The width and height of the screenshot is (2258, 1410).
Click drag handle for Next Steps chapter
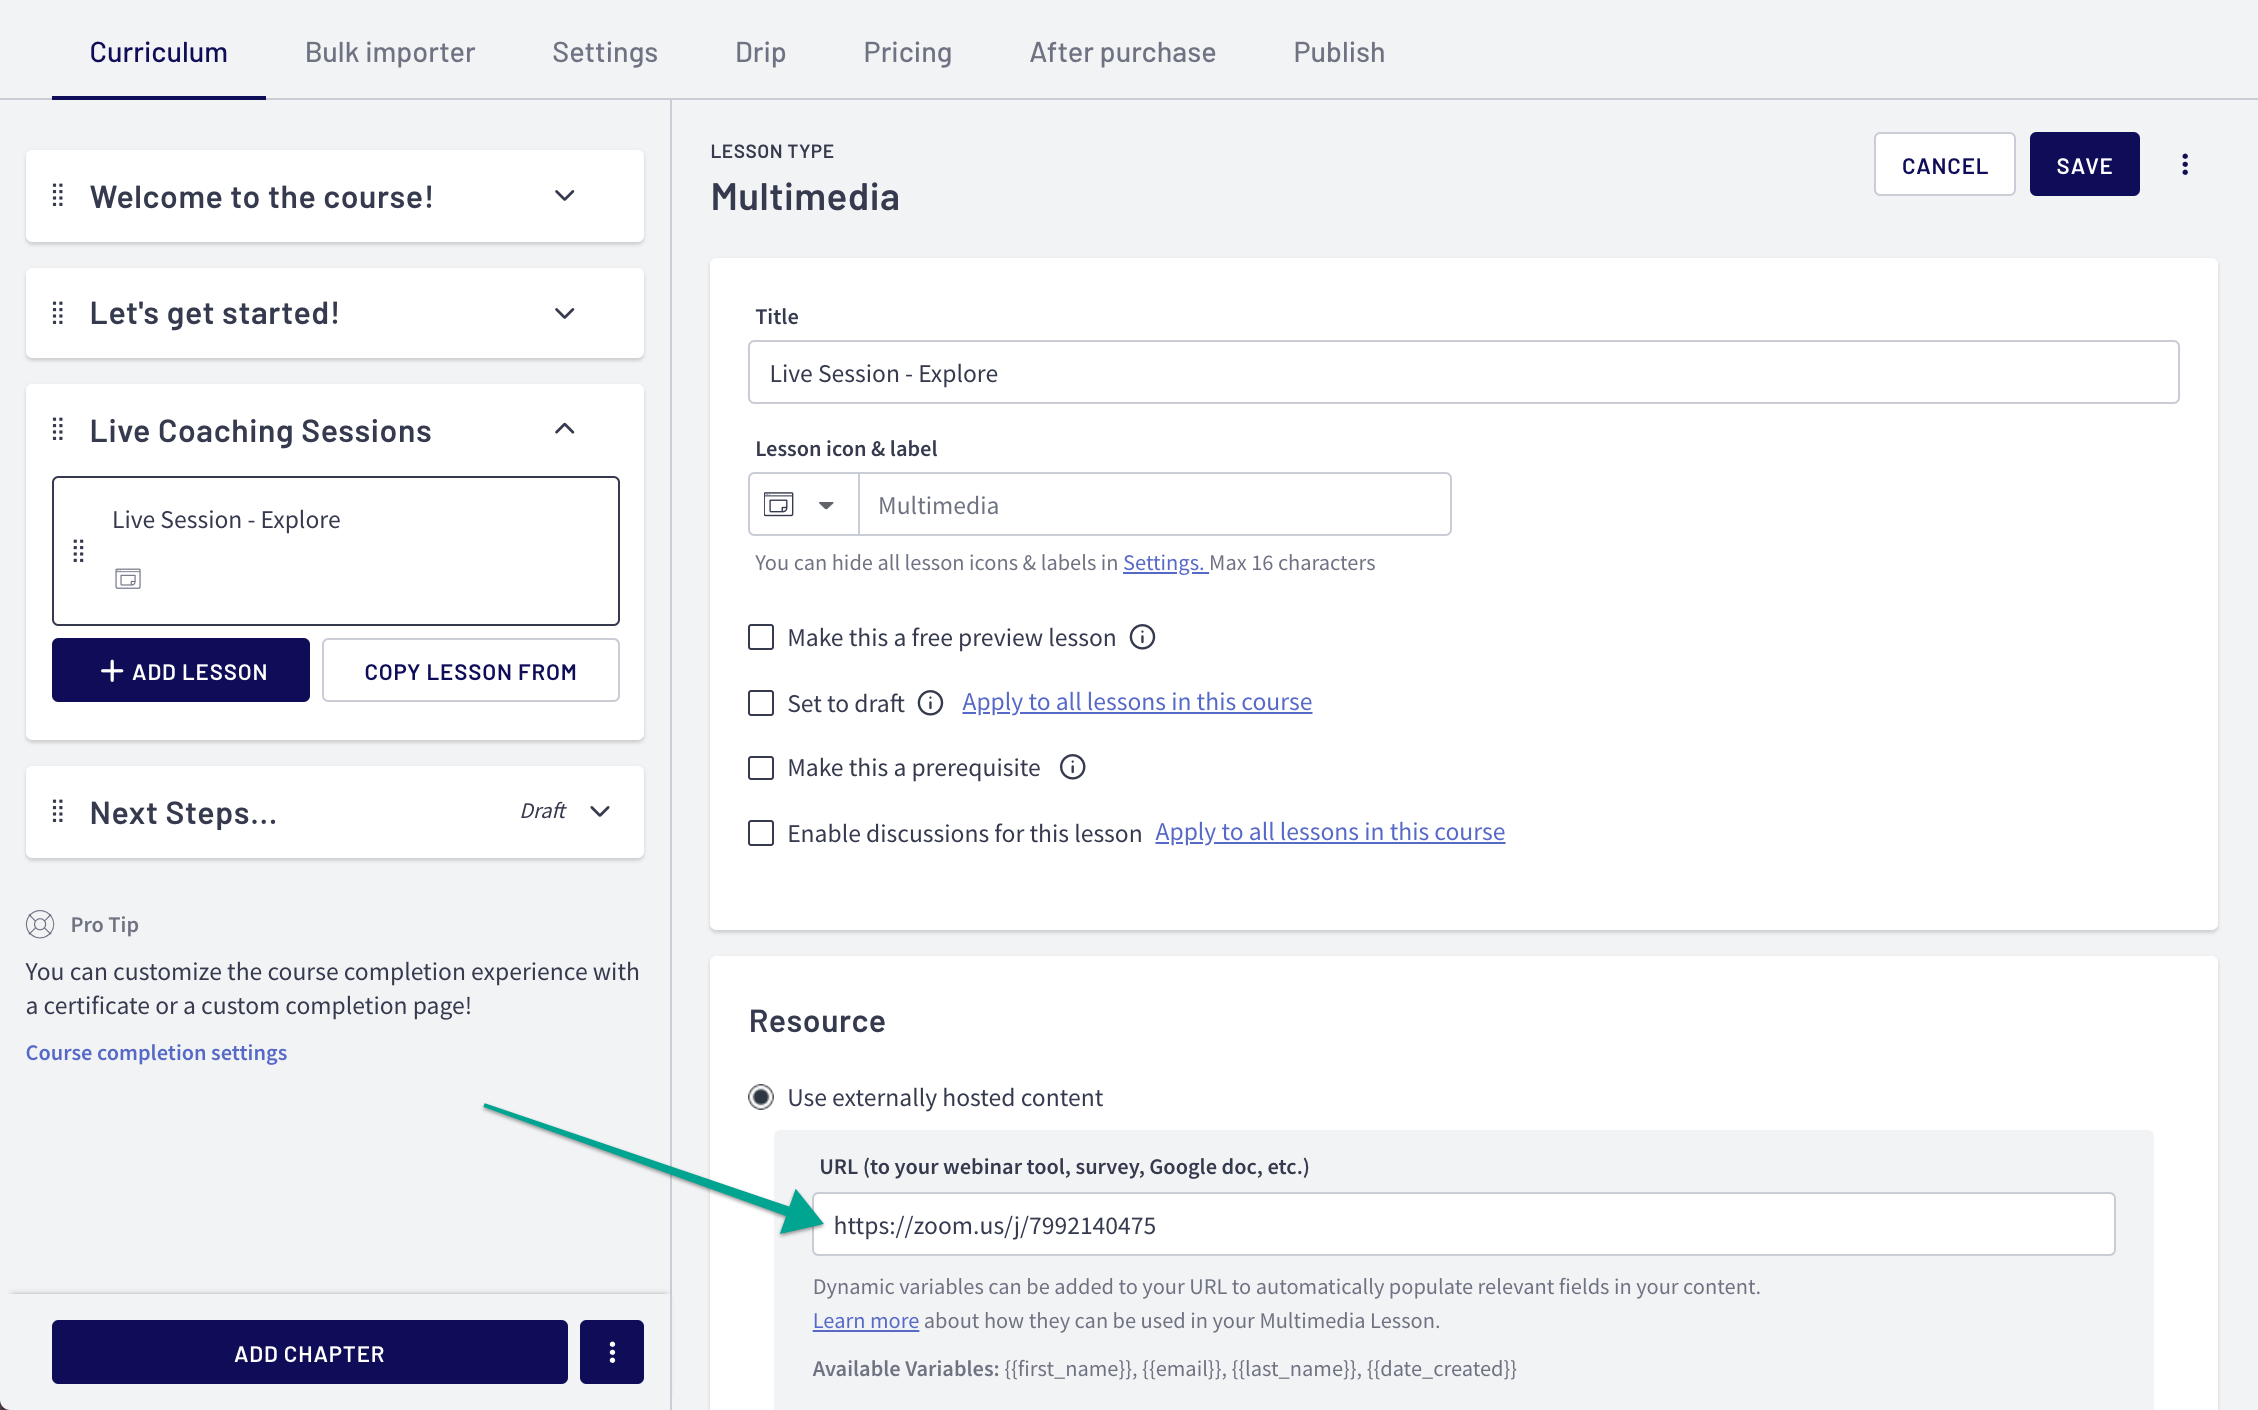pos(58,811)
